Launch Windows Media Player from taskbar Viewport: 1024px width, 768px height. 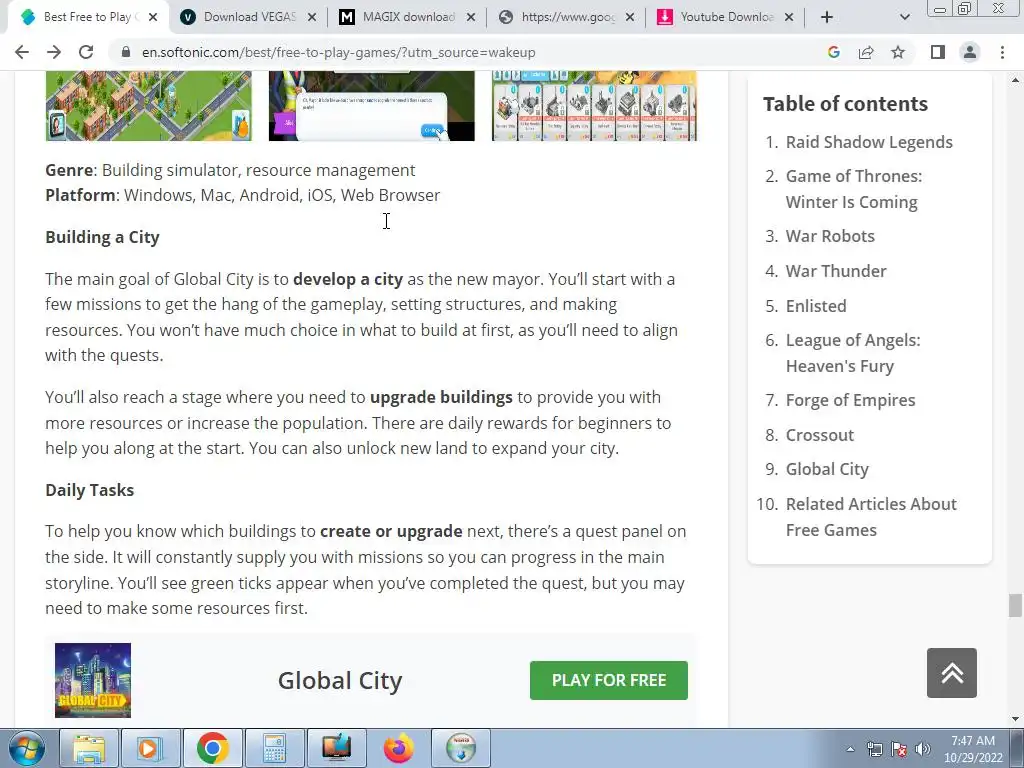150,748
